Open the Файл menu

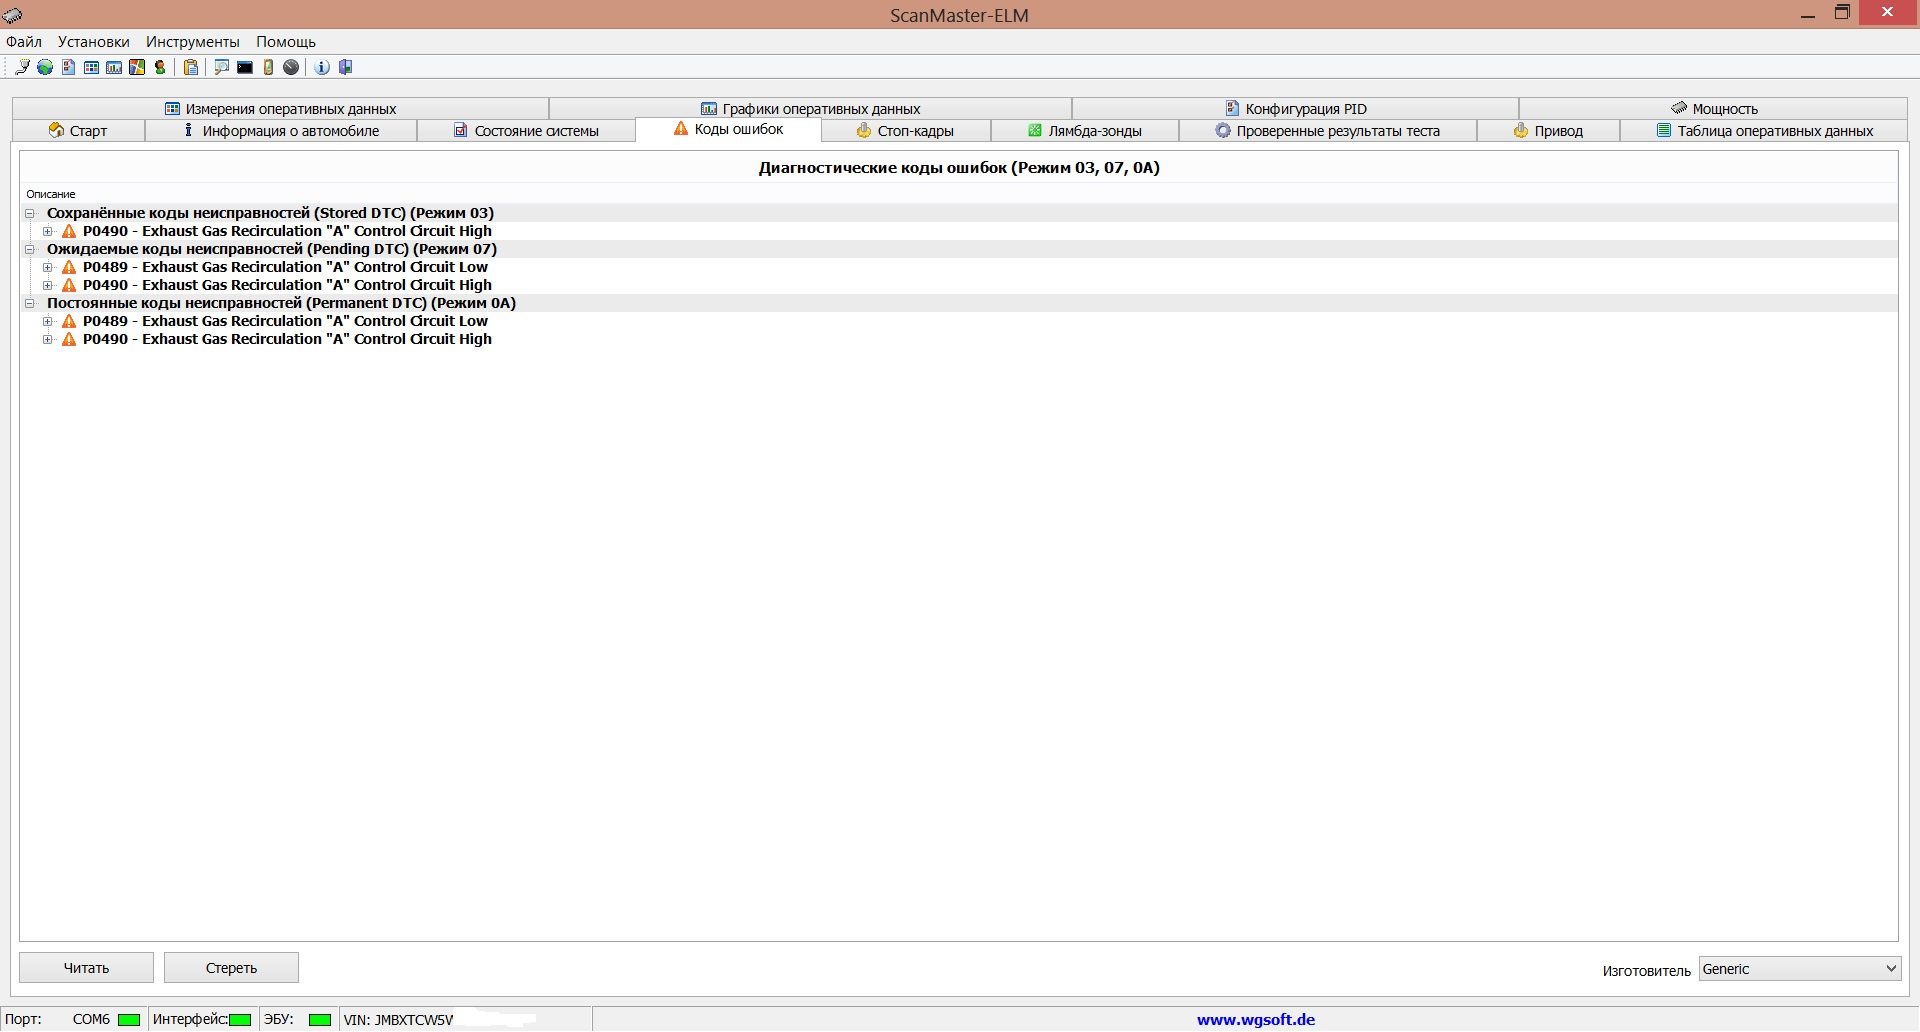point(24,42)
